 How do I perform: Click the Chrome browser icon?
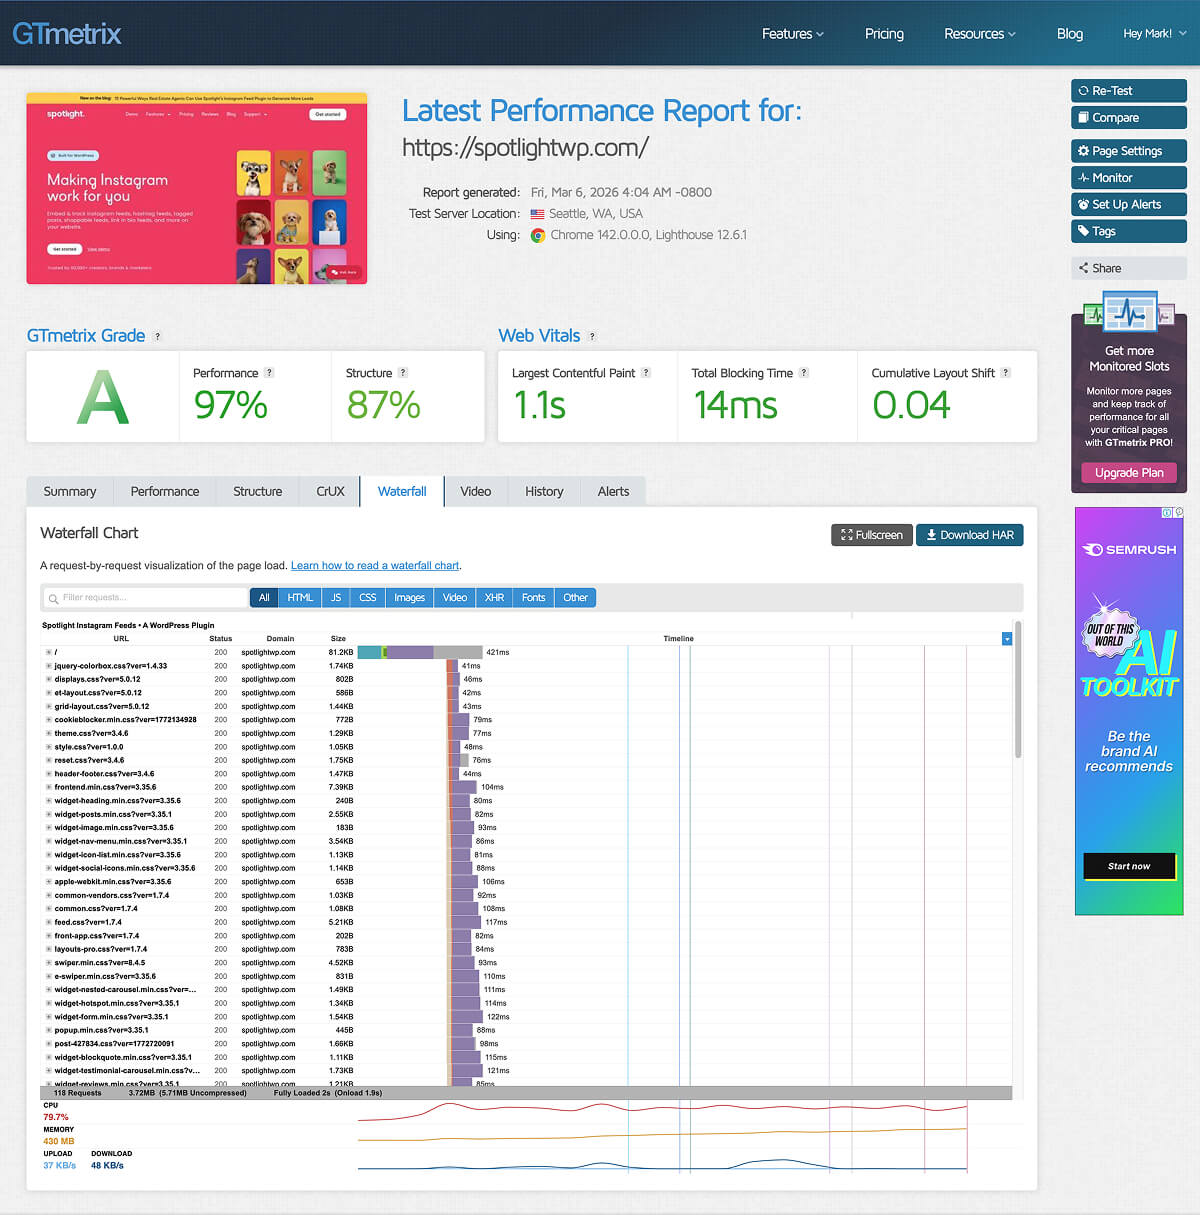[538, 235]
